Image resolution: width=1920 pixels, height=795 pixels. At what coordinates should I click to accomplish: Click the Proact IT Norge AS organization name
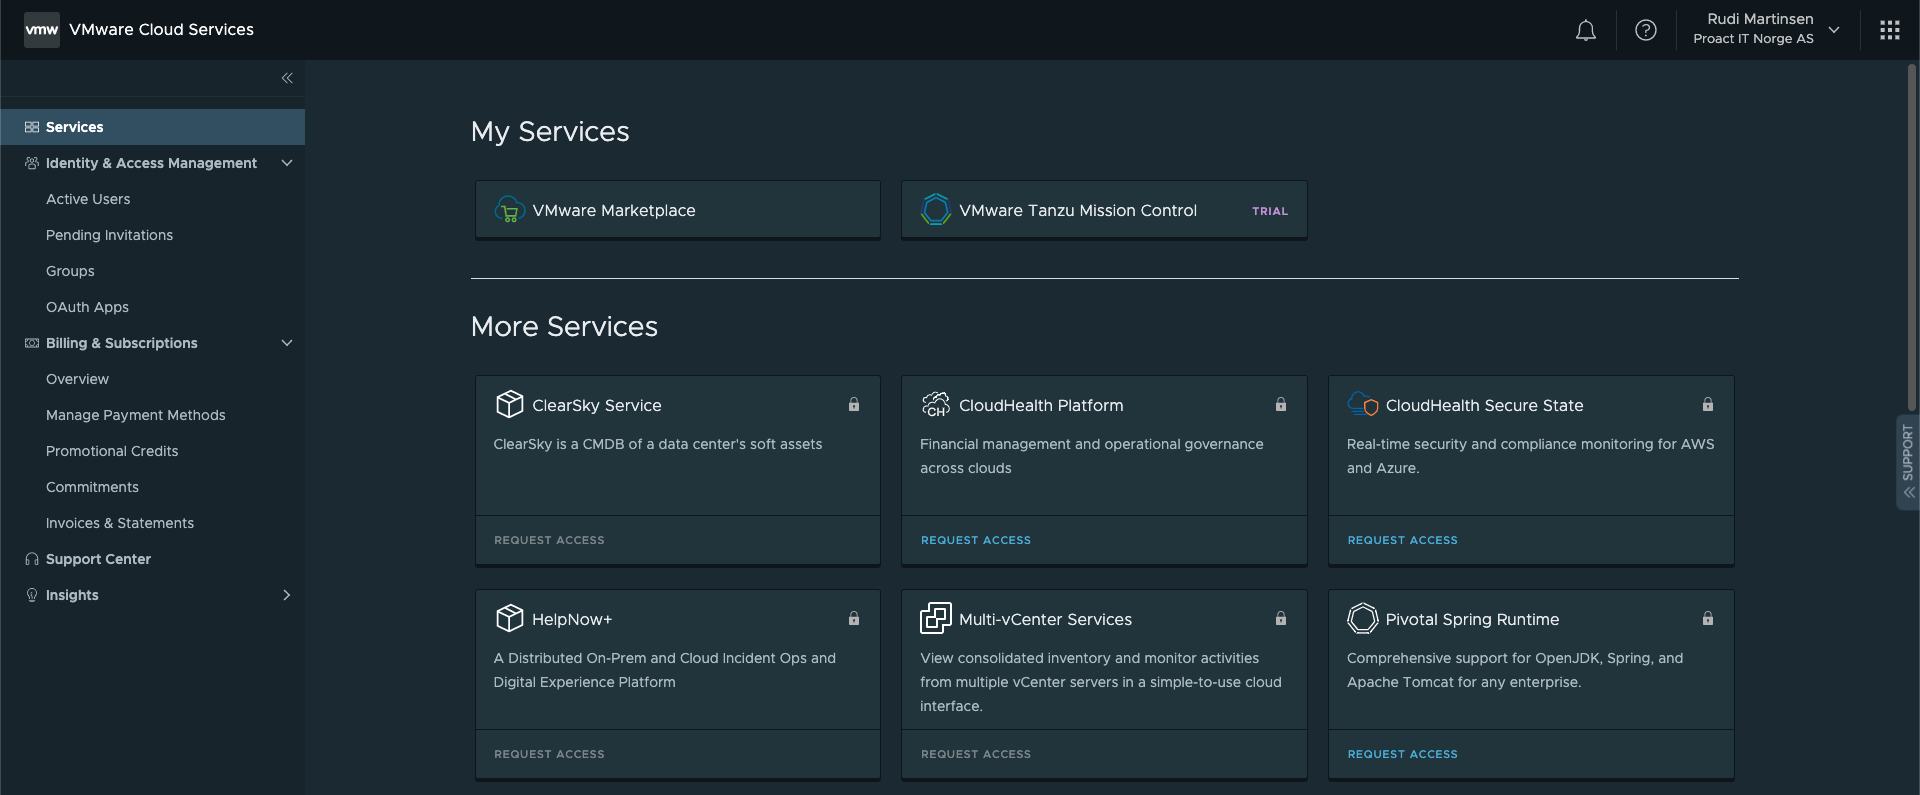(x=1753, y=39)
